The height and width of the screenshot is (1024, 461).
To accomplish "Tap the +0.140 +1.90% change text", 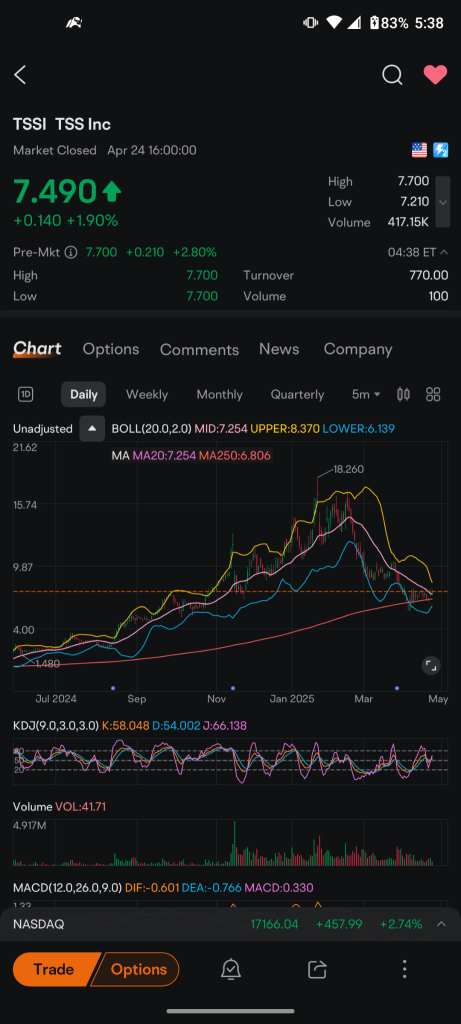I will point(65,221).
